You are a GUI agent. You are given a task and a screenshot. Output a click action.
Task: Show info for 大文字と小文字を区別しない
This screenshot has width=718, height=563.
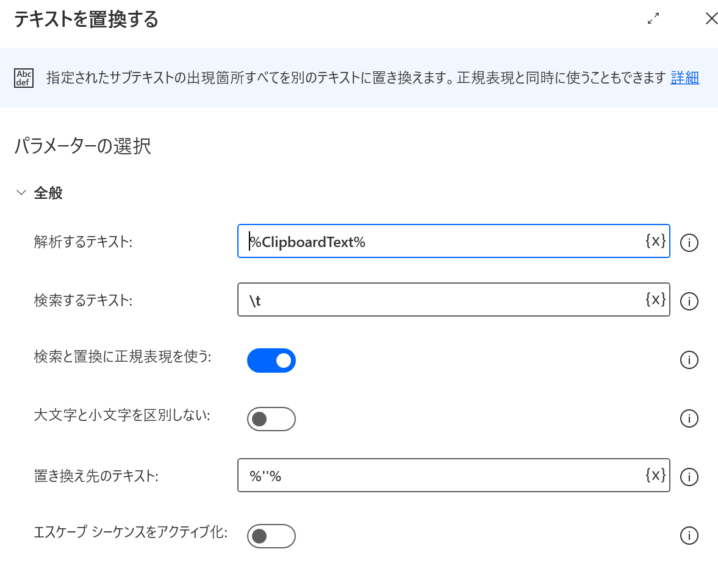pos(689,418)
